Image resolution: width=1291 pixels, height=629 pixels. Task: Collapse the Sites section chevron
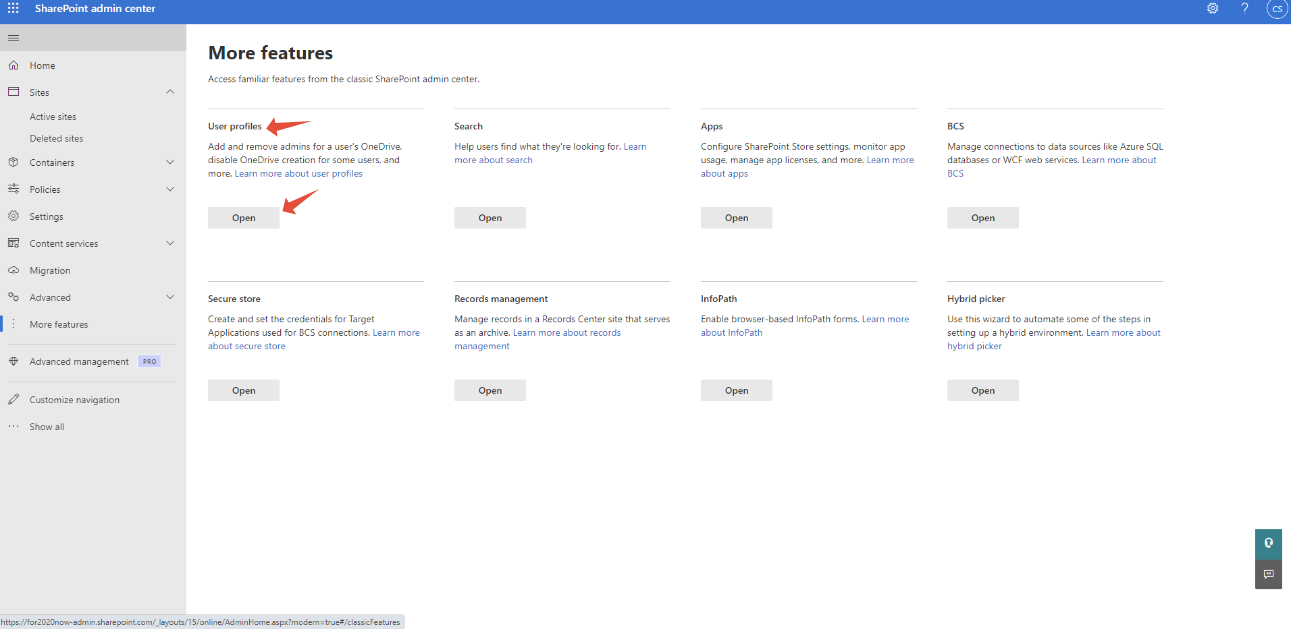[x=170, y=92]
